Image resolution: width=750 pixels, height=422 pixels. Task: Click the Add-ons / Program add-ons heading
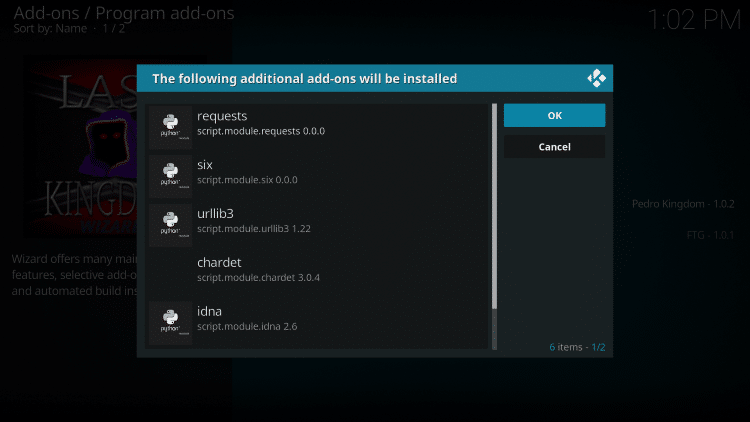point(124,12)
